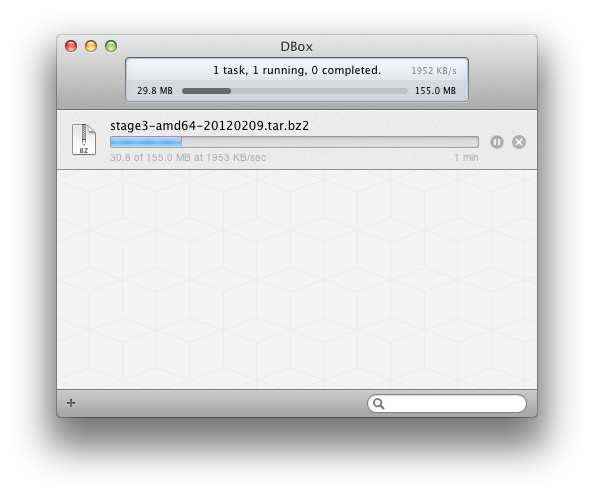594x496 pixels.
Task: Click the 155.0 MB total size label
Action: [435, 91]
